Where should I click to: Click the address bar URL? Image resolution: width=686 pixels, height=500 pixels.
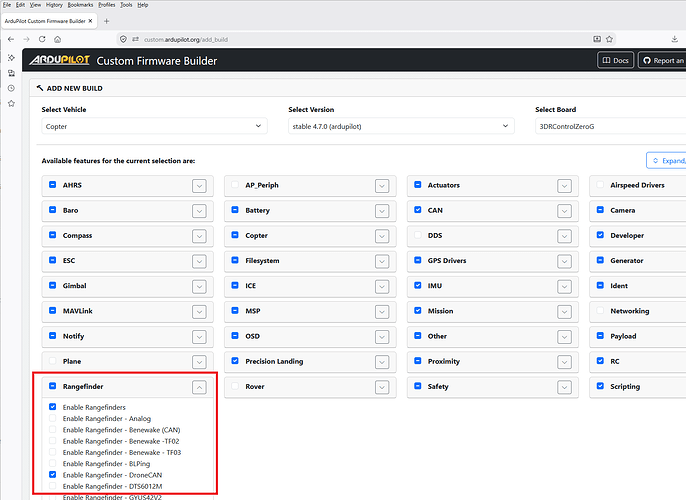(186, 39)
